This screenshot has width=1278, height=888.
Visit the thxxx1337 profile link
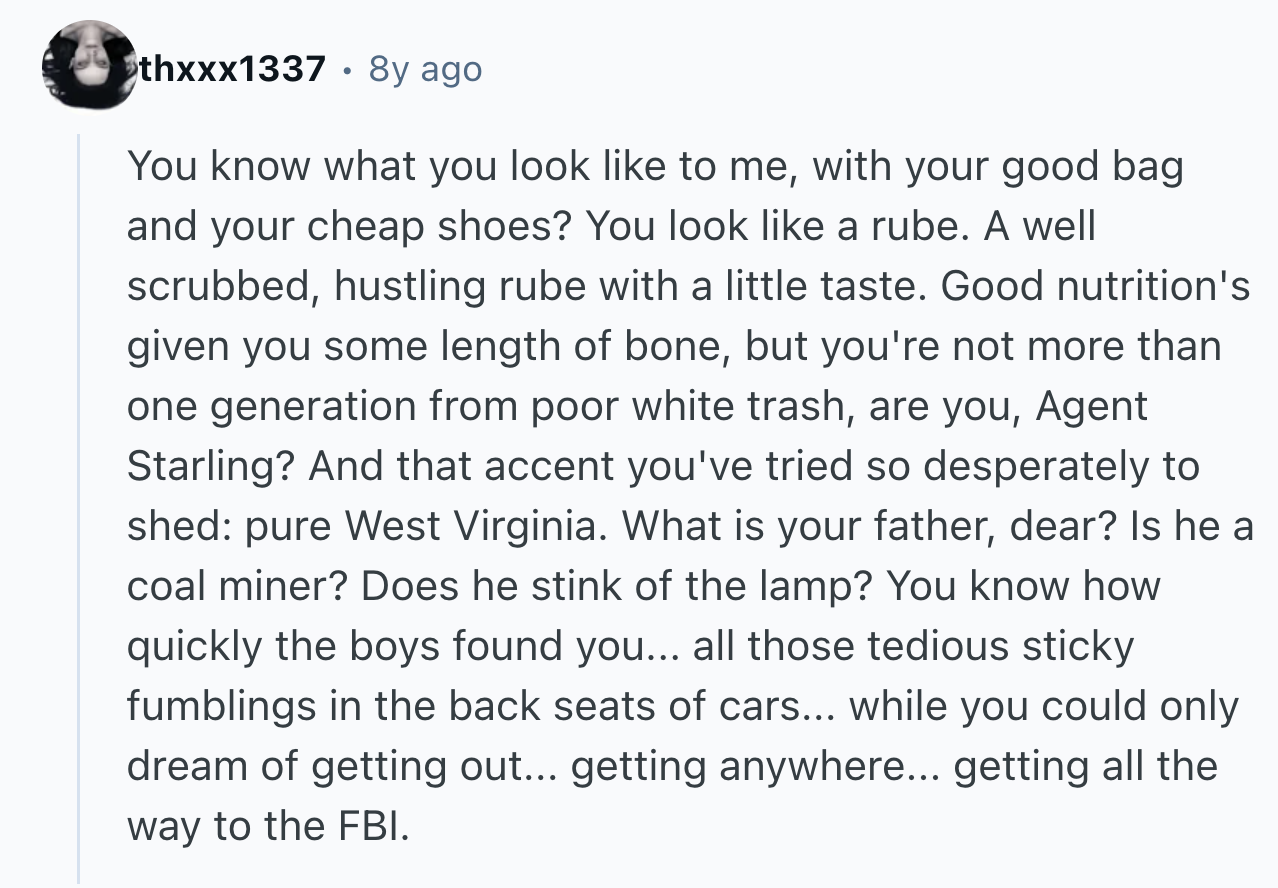(x=232, y=69)
